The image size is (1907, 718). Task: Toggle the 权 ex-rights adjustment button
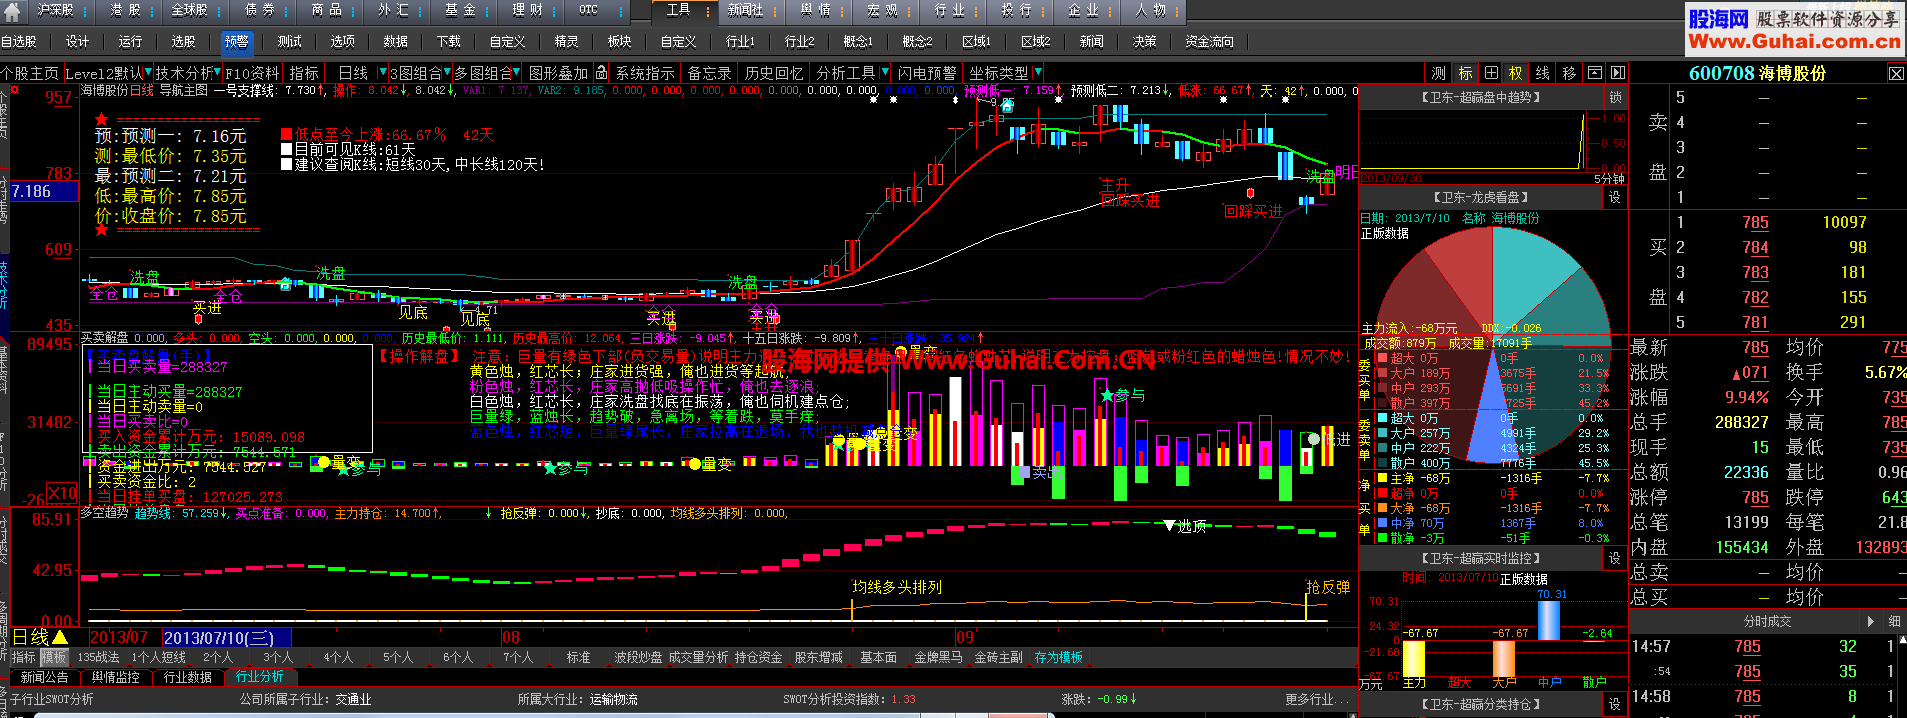[1516, 73]
